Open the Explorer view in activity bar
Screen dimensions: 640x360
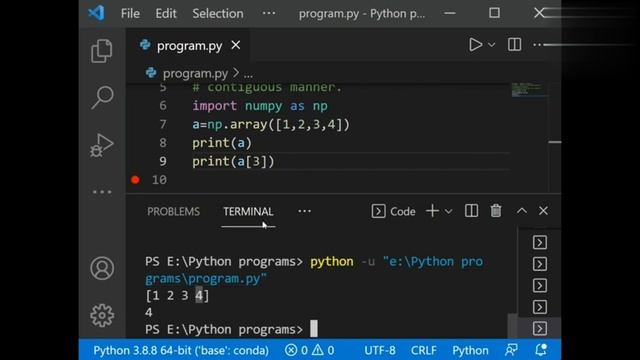pyautogui.click(x=102, y=51)
